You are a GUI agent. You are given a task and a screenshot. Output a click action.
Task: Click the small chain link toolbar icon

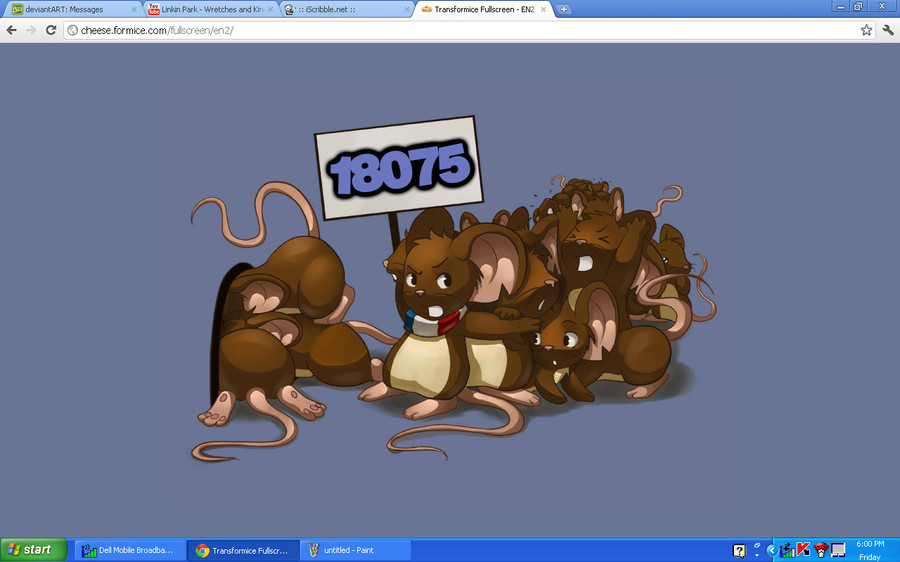pos(757,545)
